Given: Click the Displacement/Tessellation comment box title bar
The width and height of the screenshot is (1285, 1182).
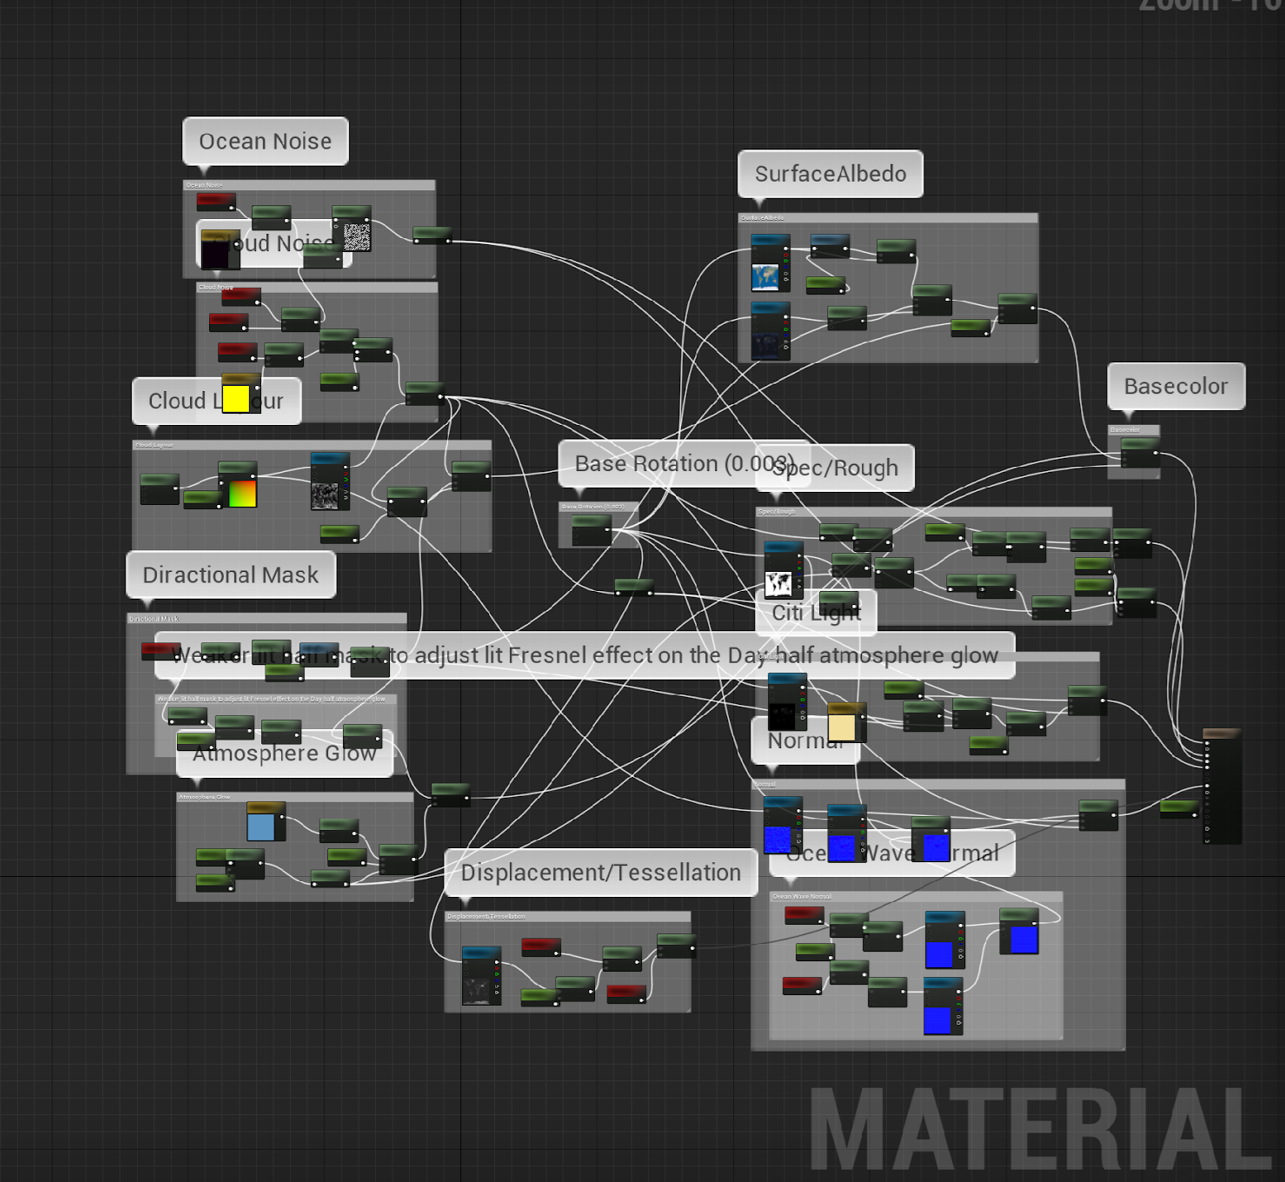Looking at the screenshot, I should click(x=567, y=916).
